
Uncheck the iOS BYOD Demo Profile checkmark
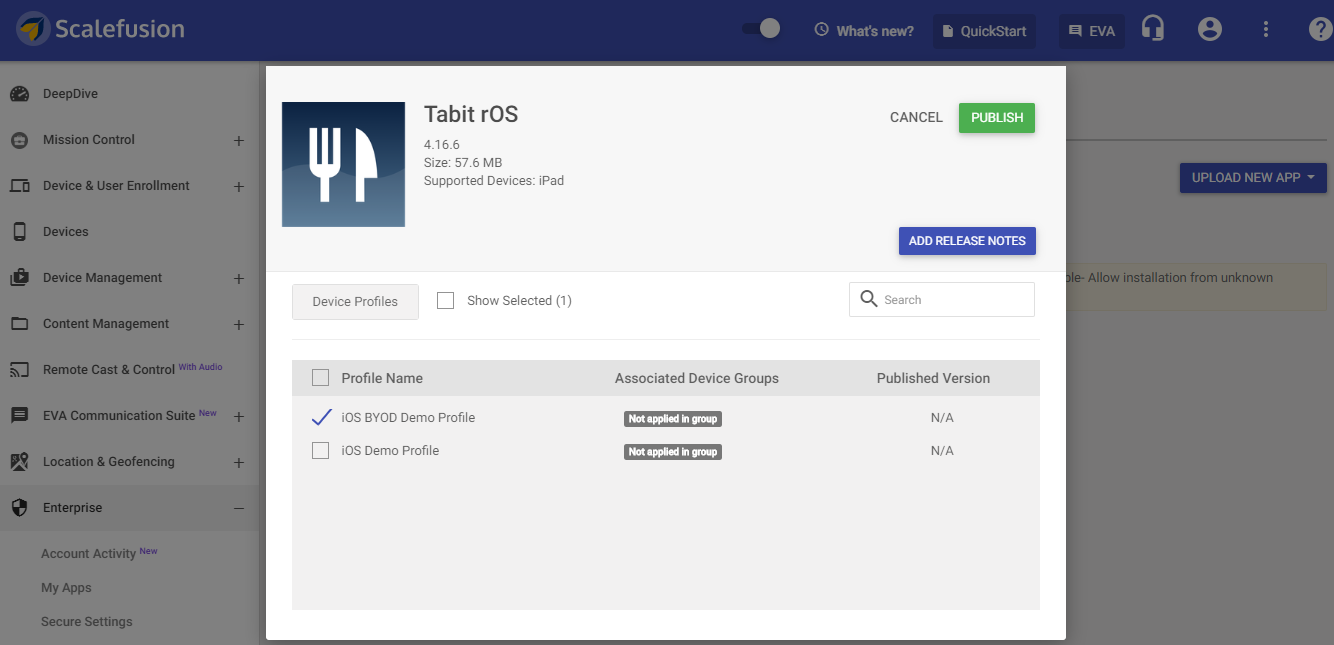click(x=321, y=417)
